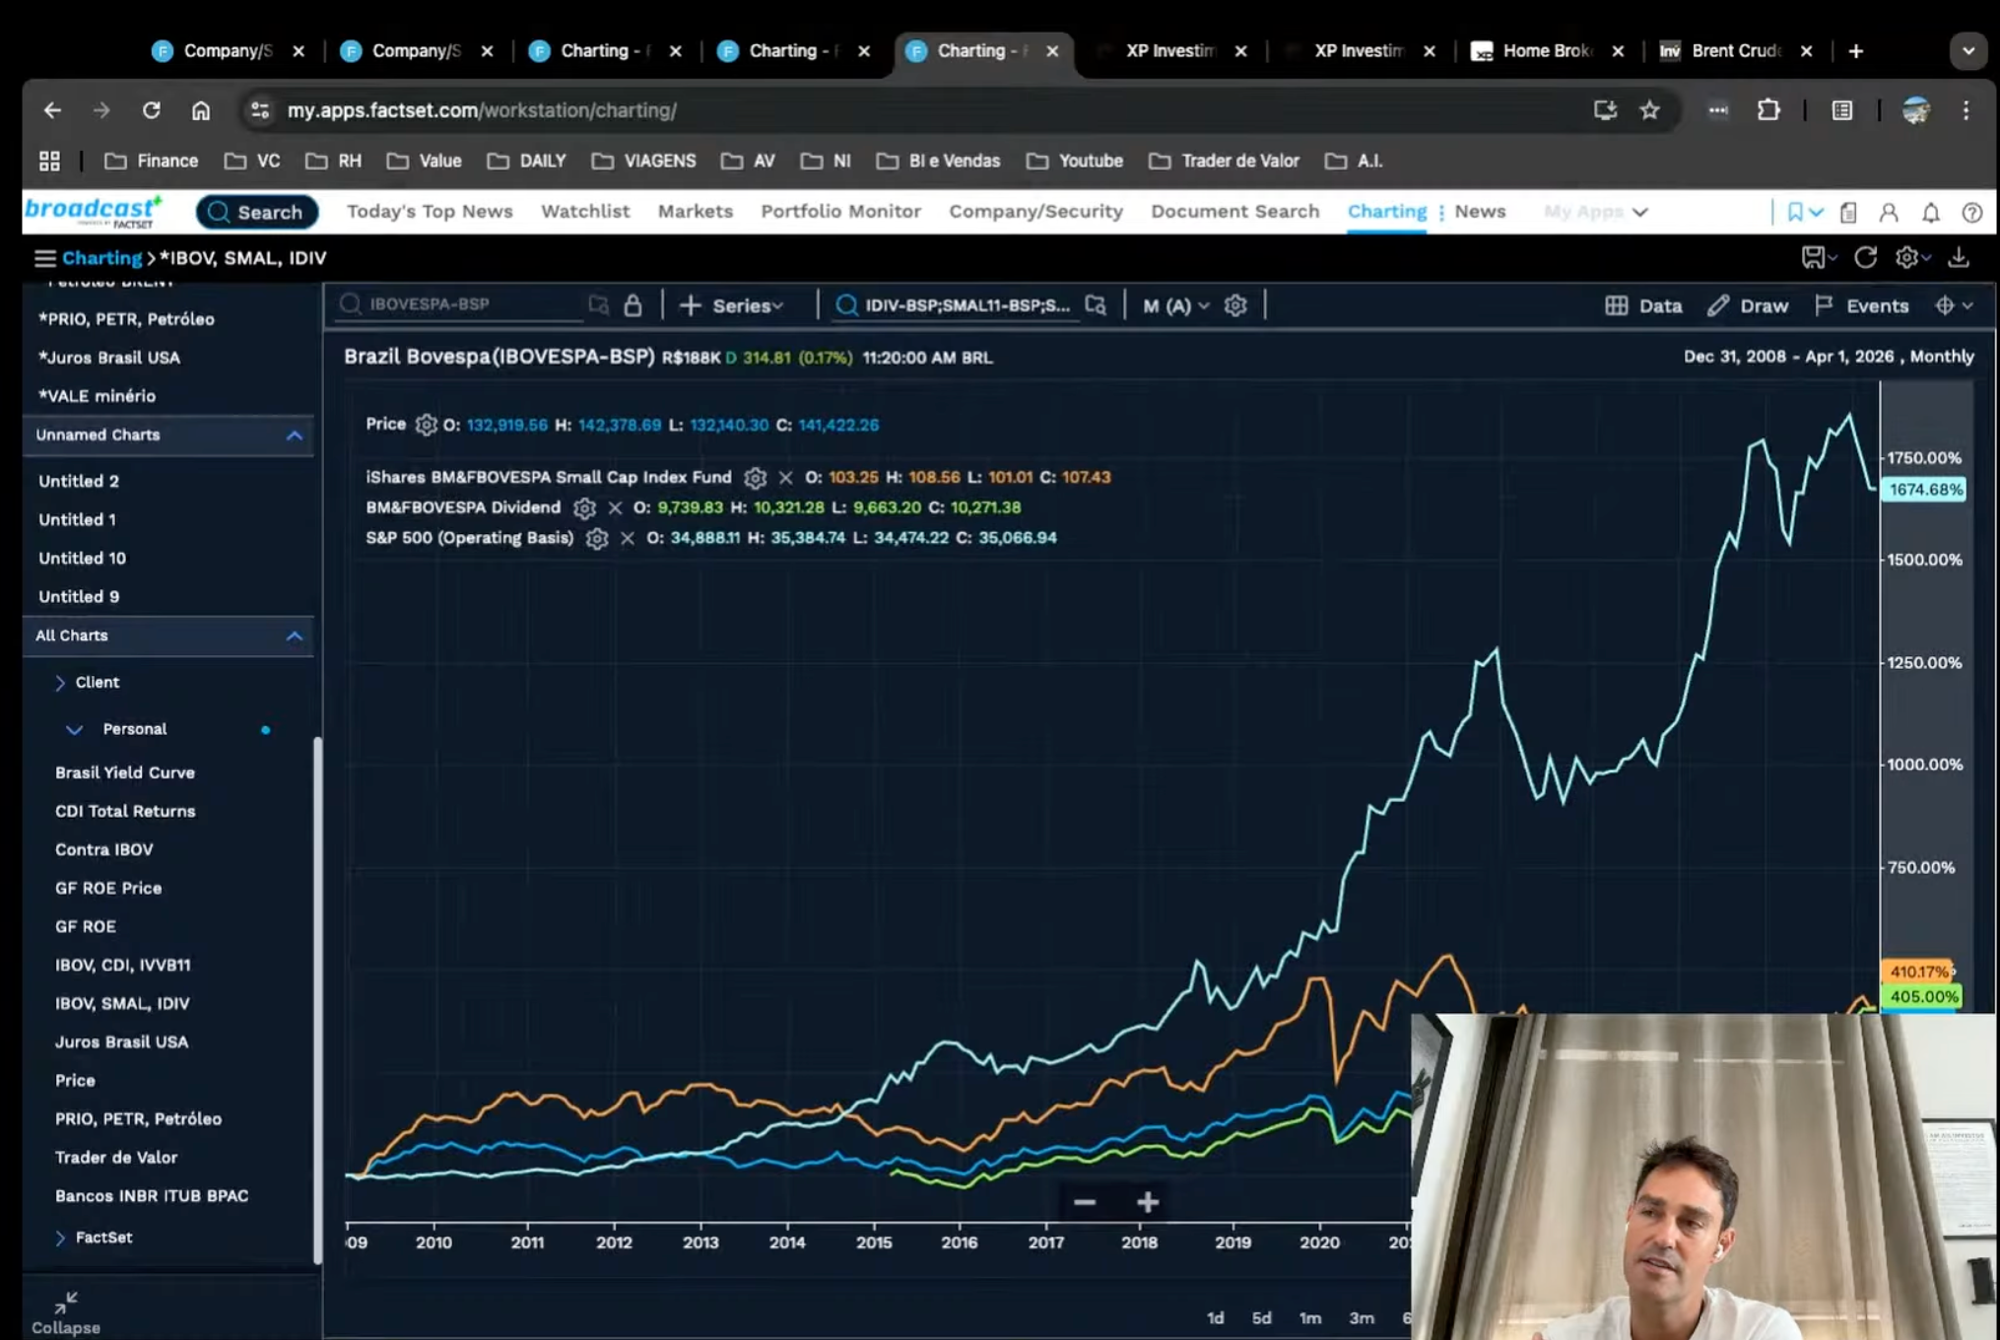This screenshot has width=2000, height=1340.
Task: Click the lookup icon beside IBOVESPA-BSP field
Action: tap(598, 305)
